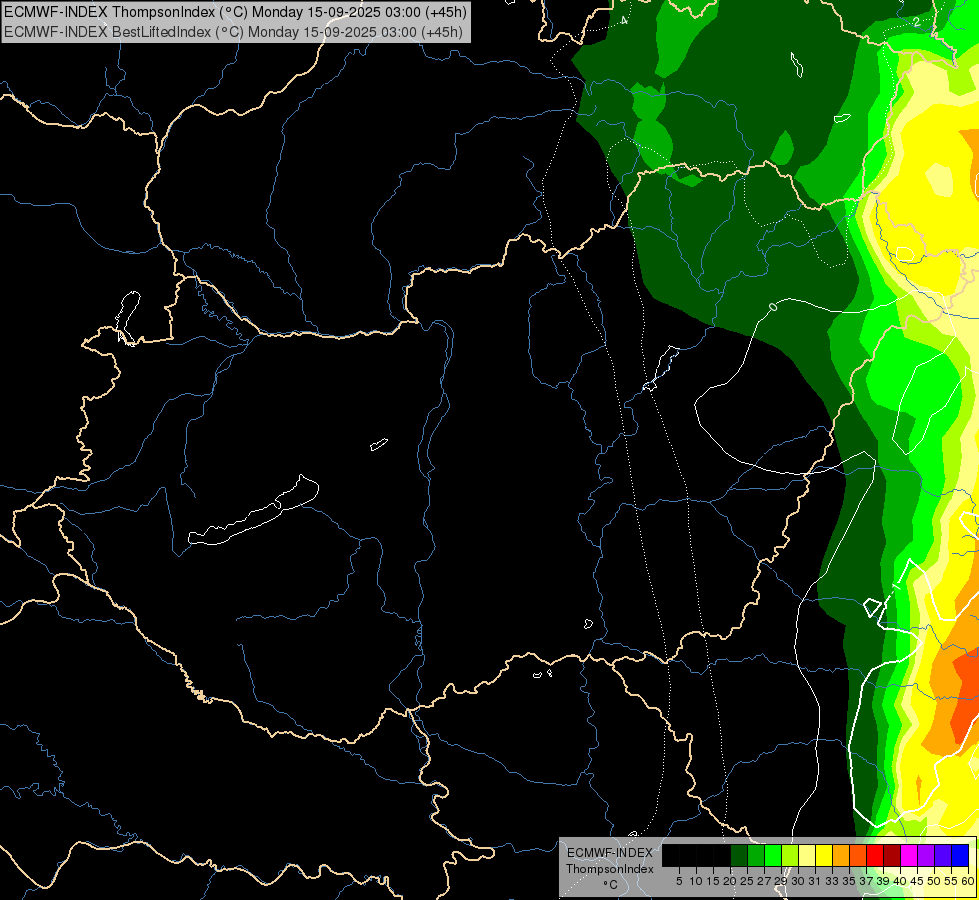Click the legend label 'ThompsonIndex'

tap(610, 869)
